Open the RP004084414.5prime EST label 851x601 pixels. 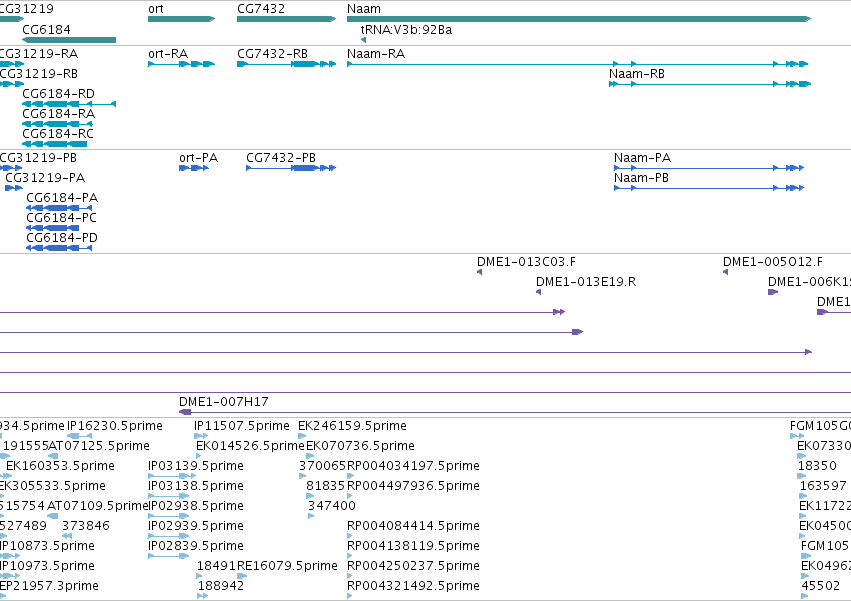tap(413, 527)
